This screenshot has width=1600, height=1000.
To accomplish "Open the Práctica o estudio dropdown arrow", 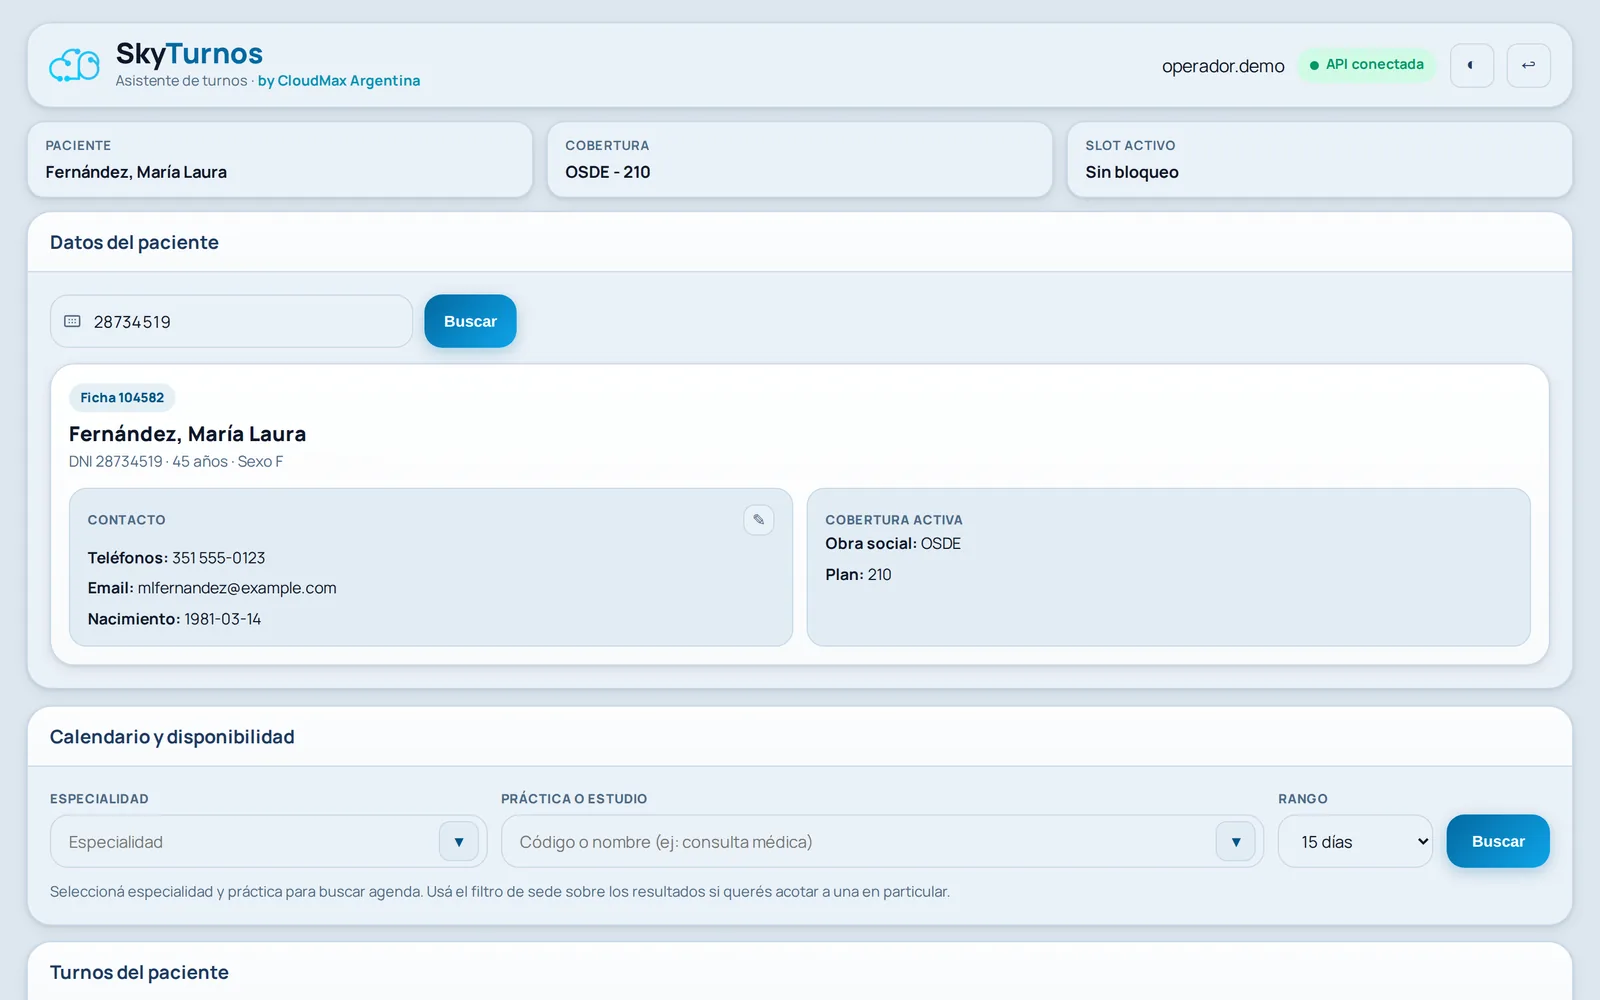I will (x=1236, y=841).
